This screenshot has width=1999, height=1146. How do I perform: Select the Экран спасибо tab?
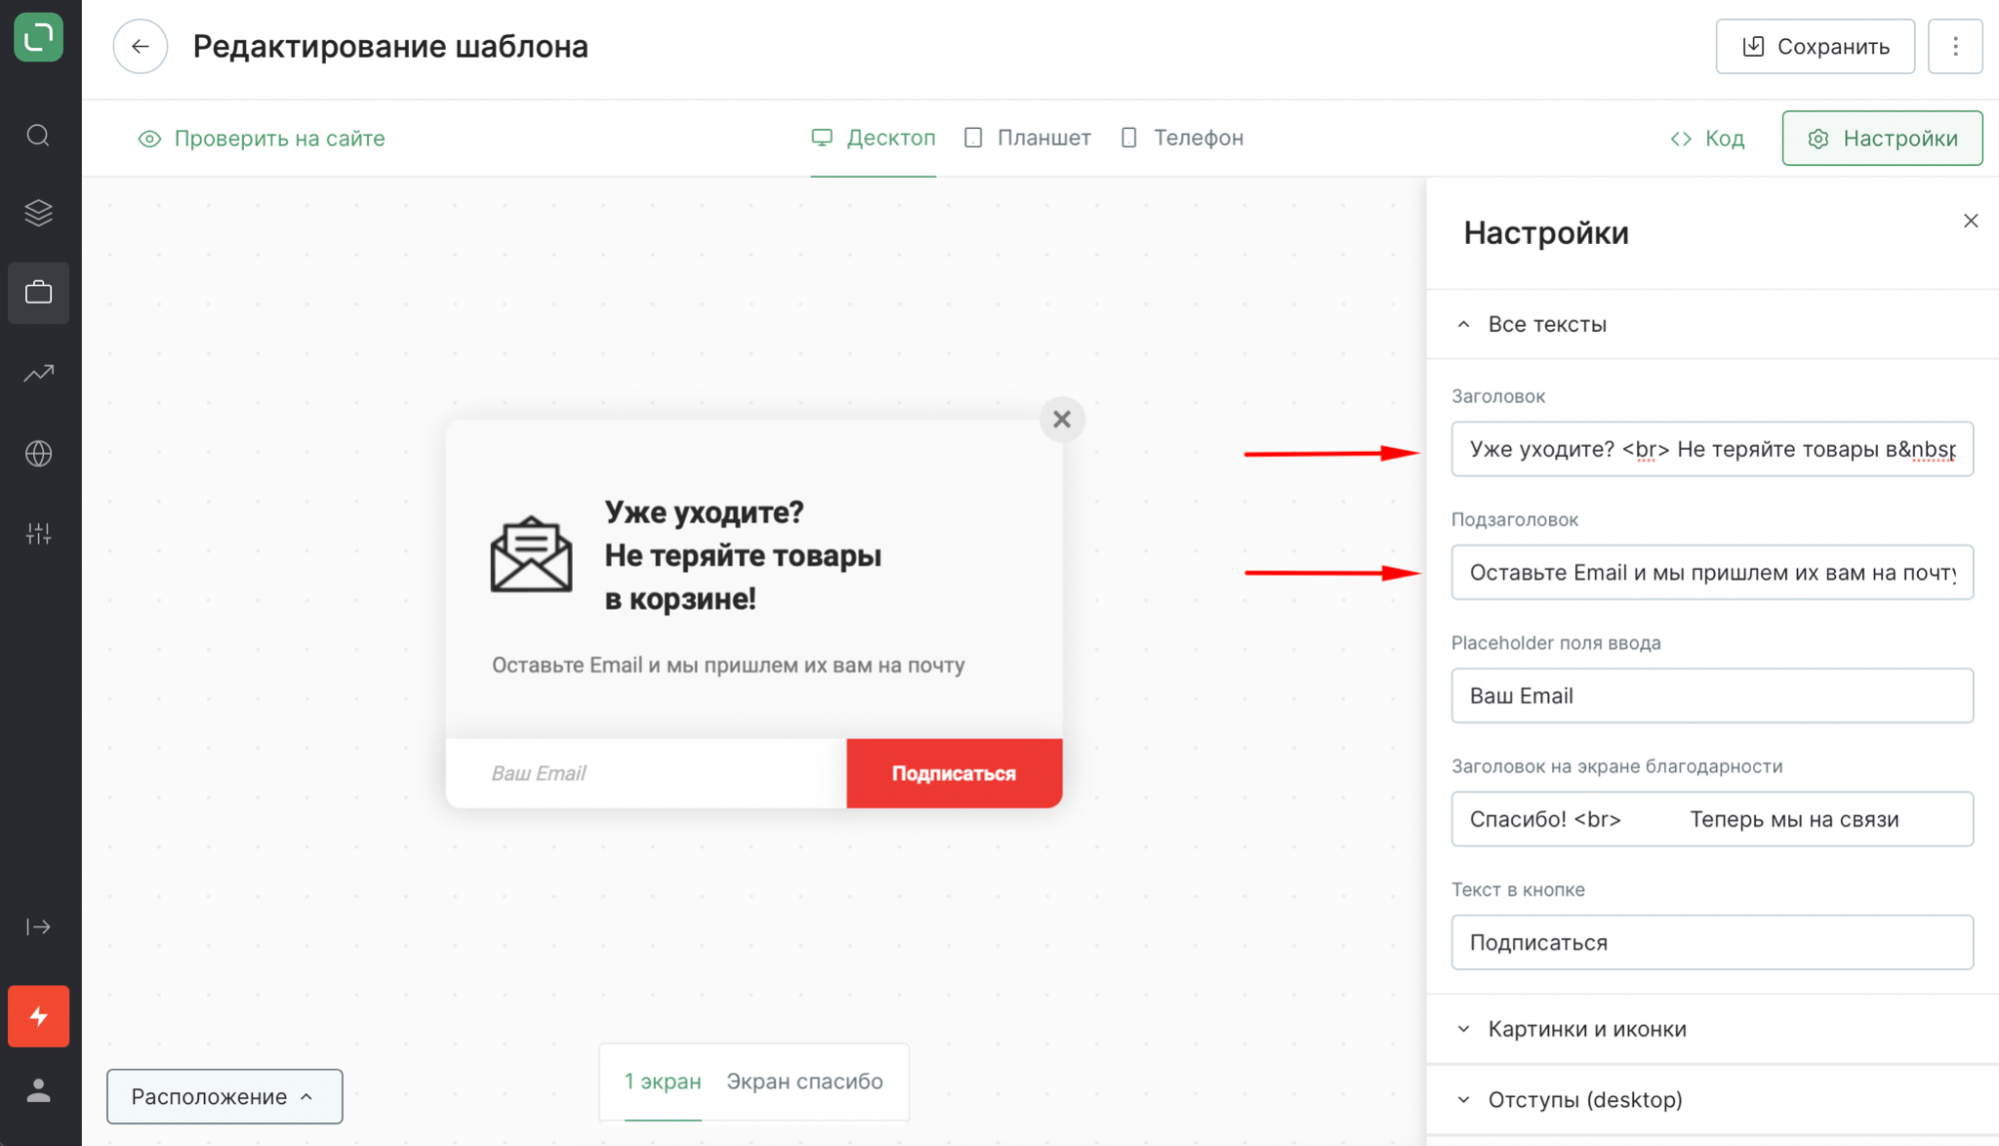(804, 1081)
